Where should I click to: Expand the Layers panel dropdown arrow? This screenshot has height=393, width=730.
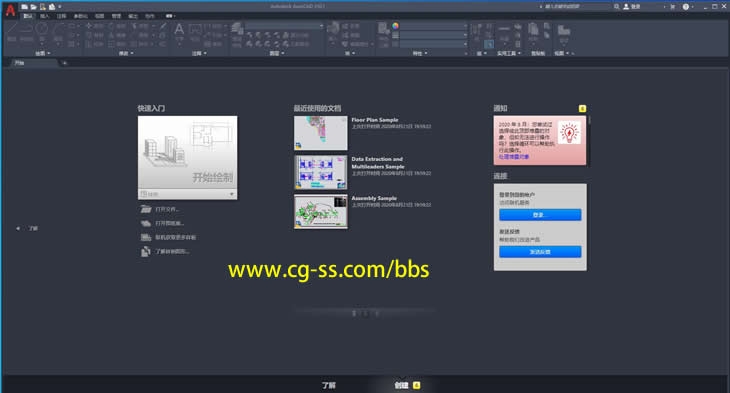(283, 53)
